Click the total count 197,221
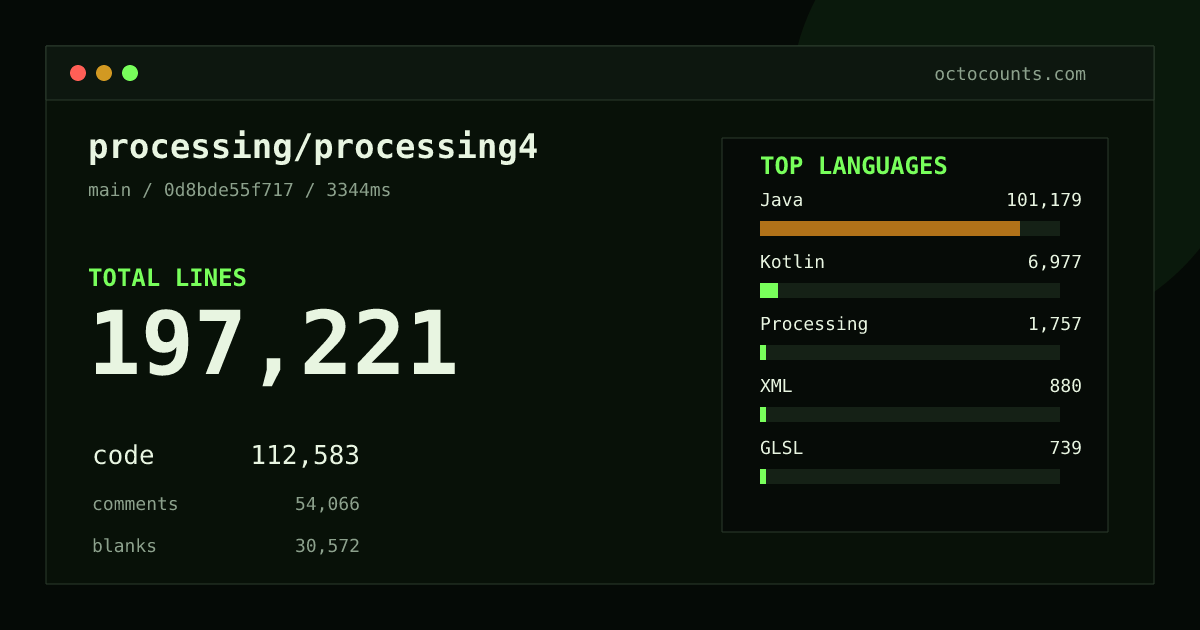This screenshot has height=630, width=1200. 274,344
